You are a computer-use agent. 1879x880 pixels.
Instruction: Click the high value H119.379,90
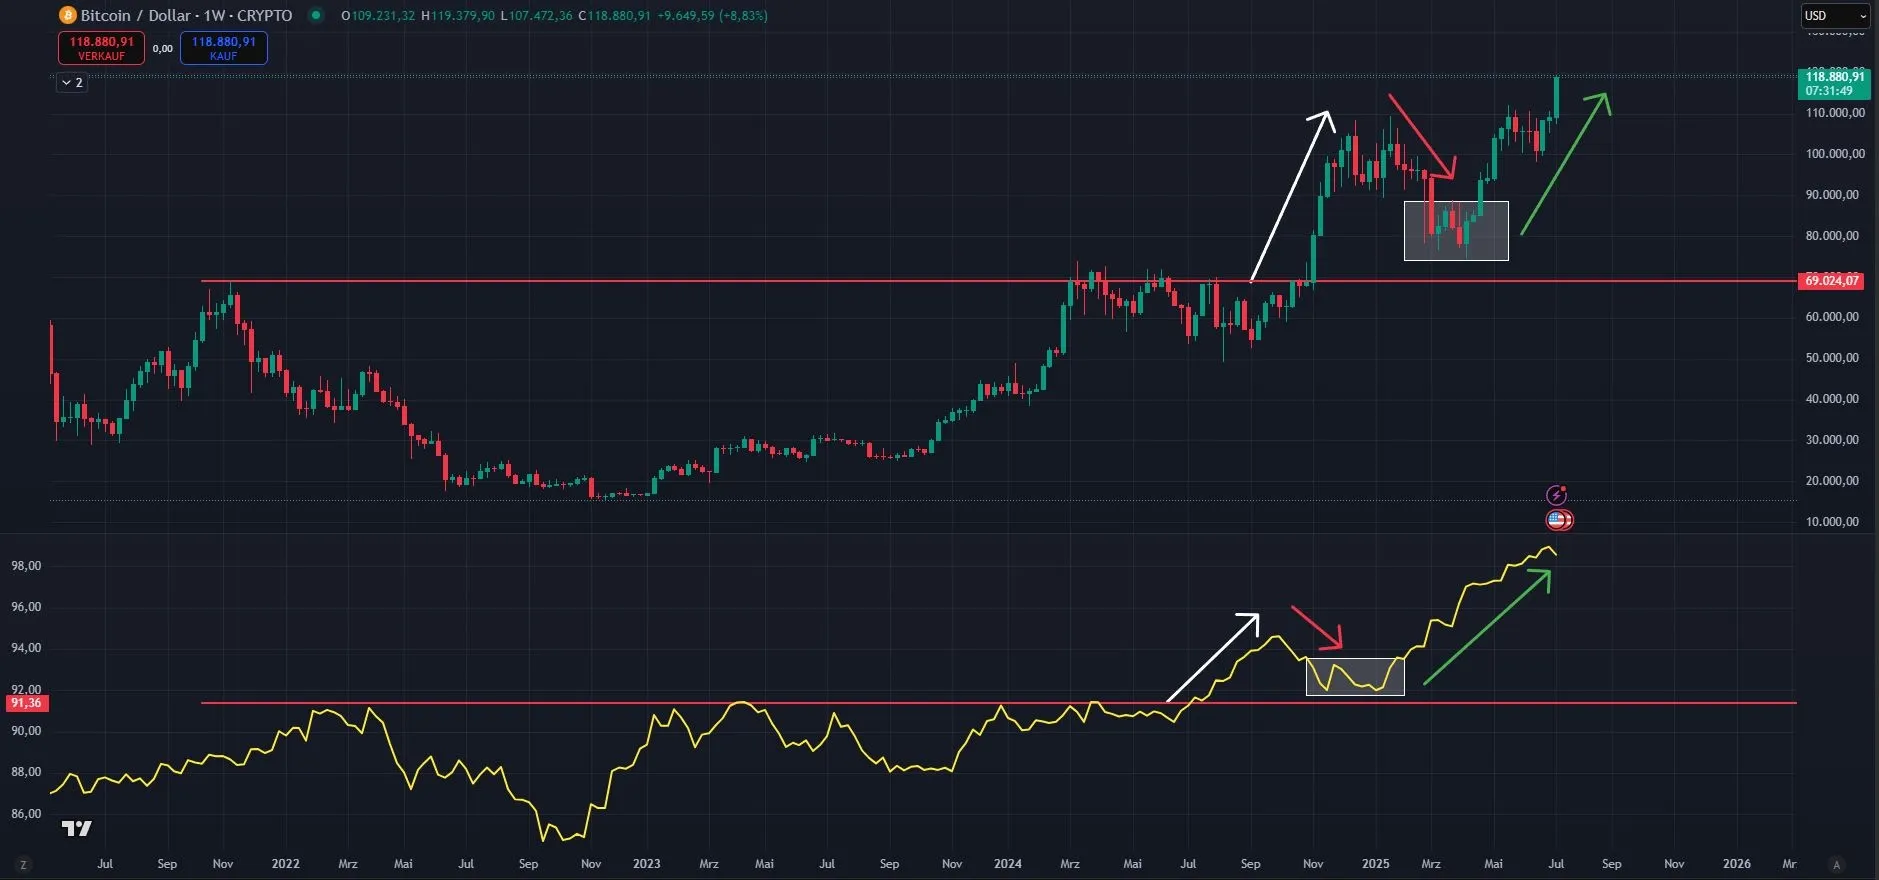[458, 15]
